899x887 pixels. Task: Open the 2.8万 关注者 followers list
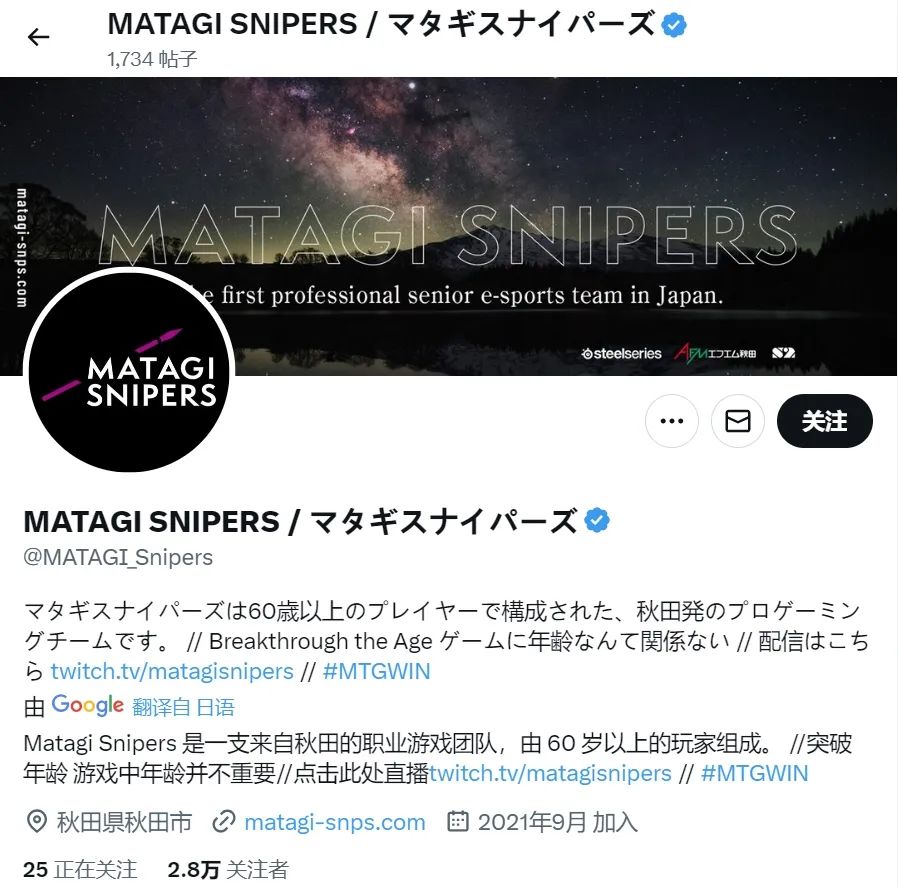click(228, 869)
